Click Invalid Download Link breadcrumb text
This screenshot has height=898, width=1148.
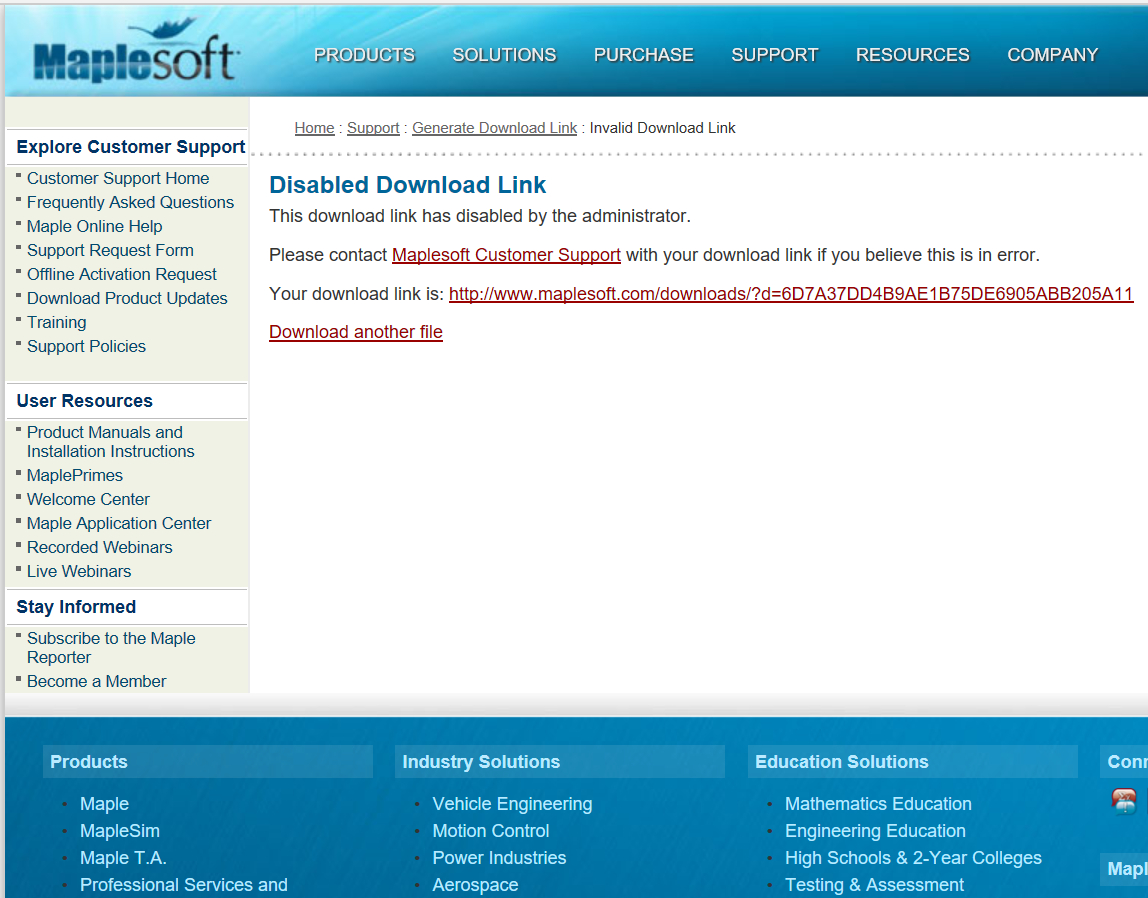pyautogui.click(x=663, y=128)
